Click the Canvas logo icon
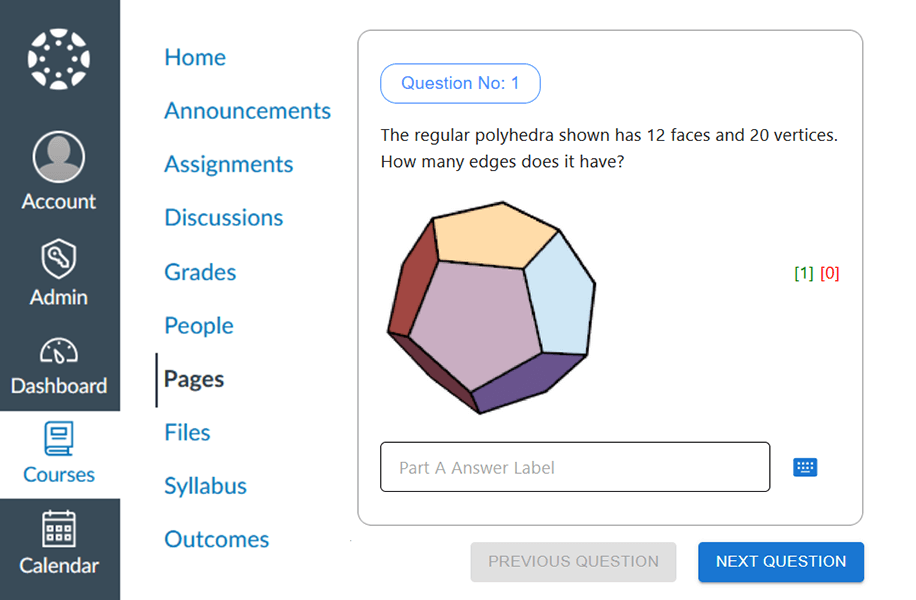Image resolution: width=916 pixels, height=600 pixels. pyautogui.click(x=59, y=59)
